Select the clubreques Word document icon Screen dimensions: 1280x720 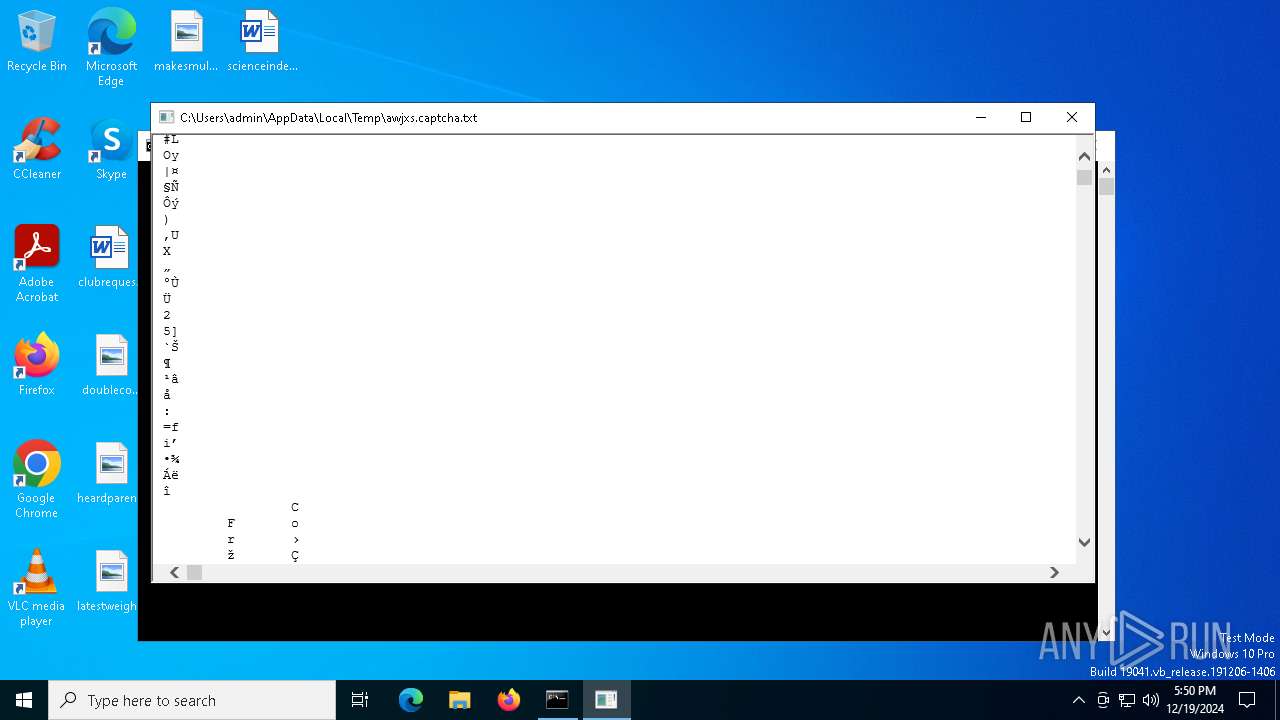click(x=108, y=257)
